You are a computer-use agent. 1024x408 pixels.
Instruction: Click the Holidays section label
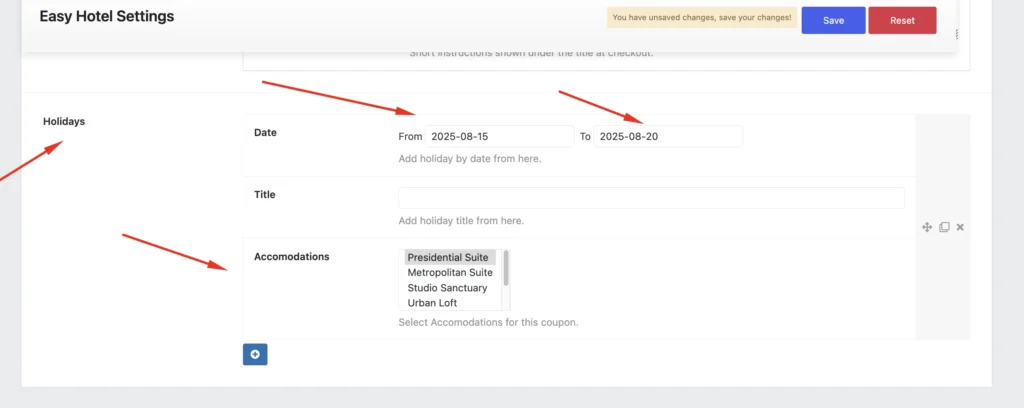[x=64, y=121]
